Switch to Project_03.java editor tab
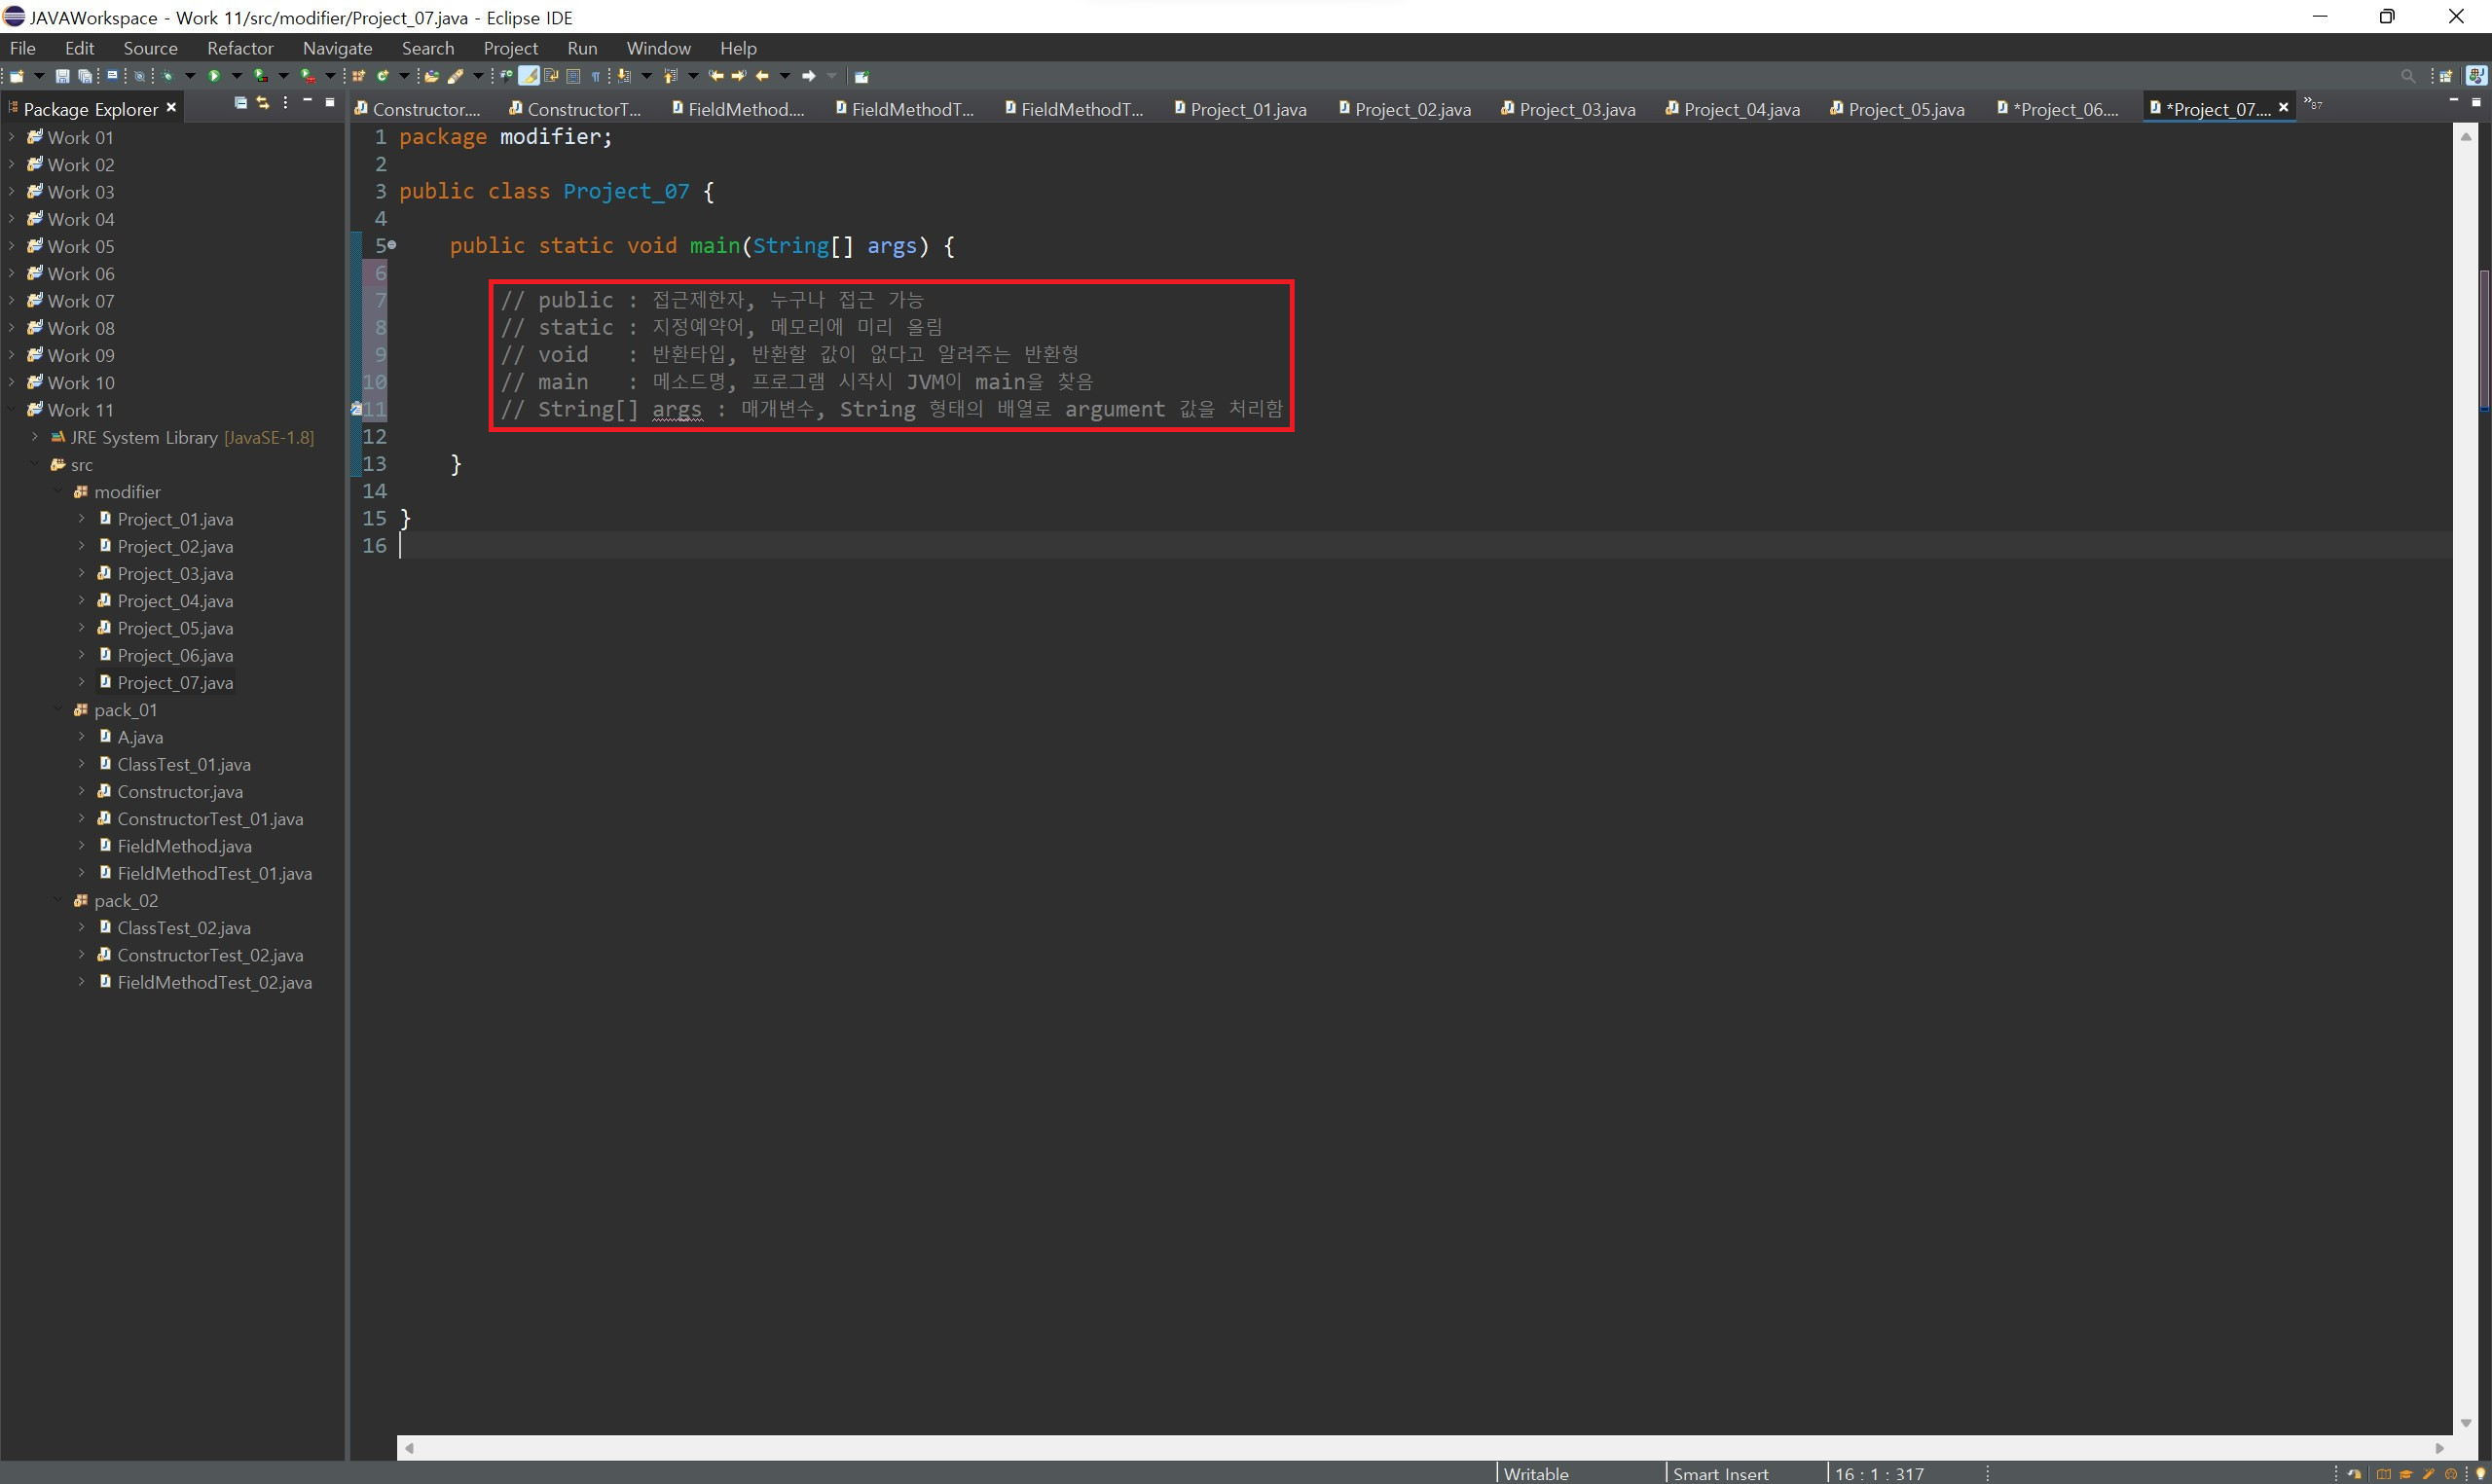Viewport: 2492px width, 1484px height. click(x=1576, y=109)
